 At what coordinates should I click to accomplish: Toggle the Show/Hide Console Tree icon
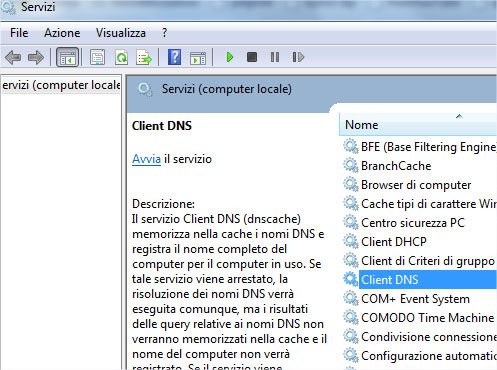(68, 57)
